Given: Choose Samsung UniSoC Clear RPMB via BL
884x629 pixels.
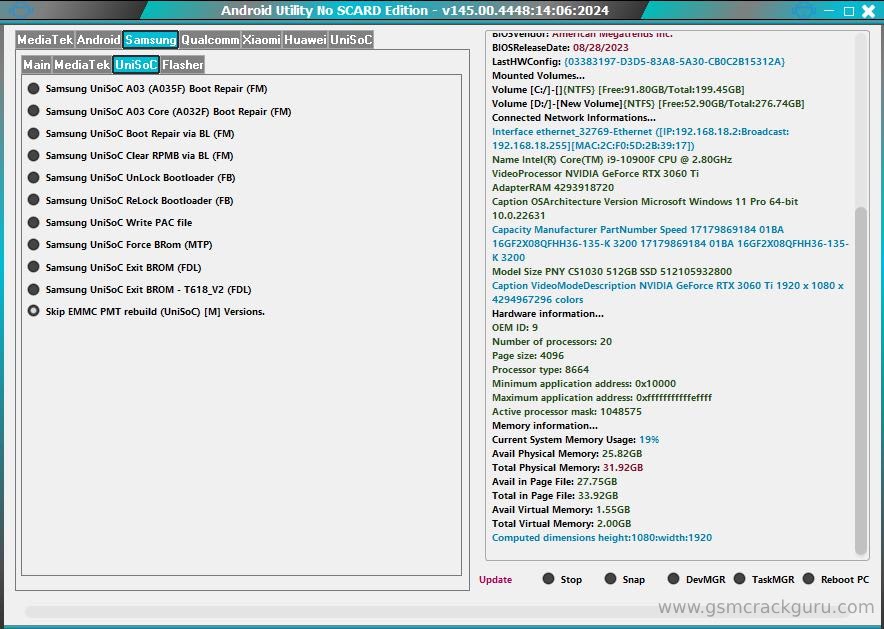Looking at the screenshot, I should click(x=130, y=156).
